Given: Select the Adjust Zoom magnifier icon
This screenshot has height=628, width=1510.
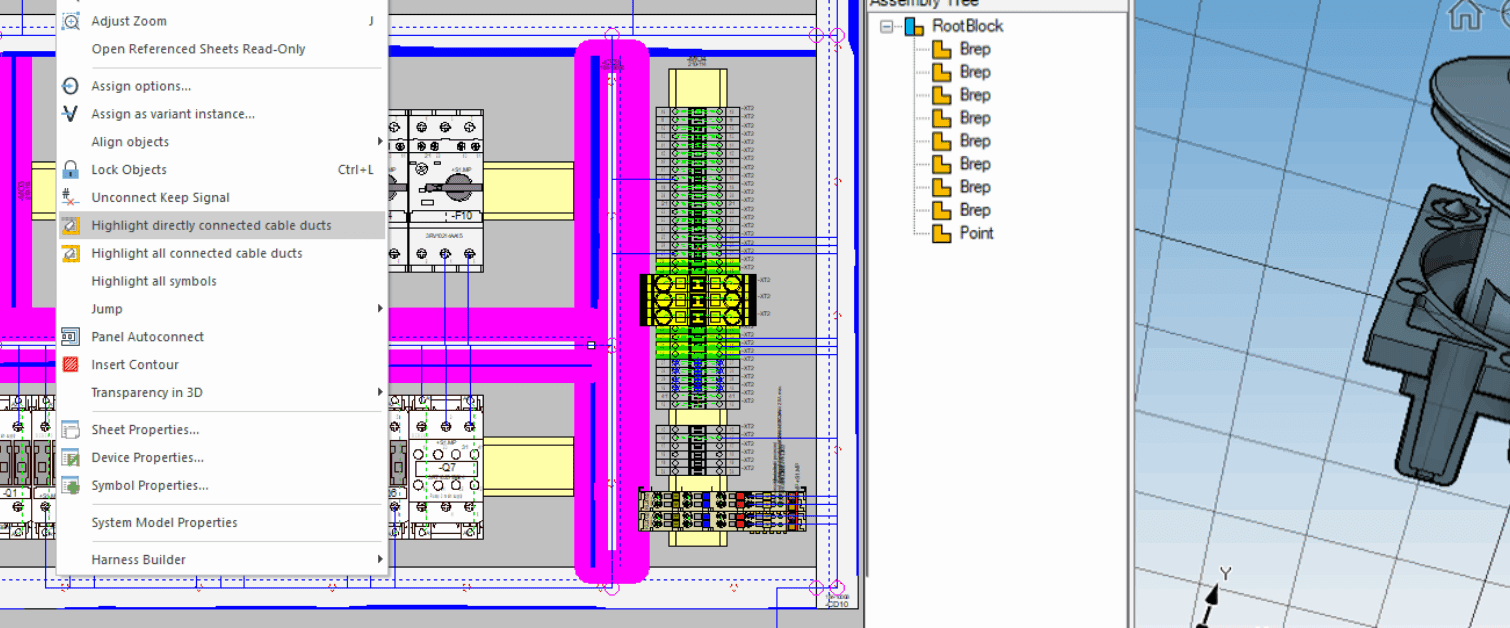Looking at the screenshot, I should (x=70, y=20).
